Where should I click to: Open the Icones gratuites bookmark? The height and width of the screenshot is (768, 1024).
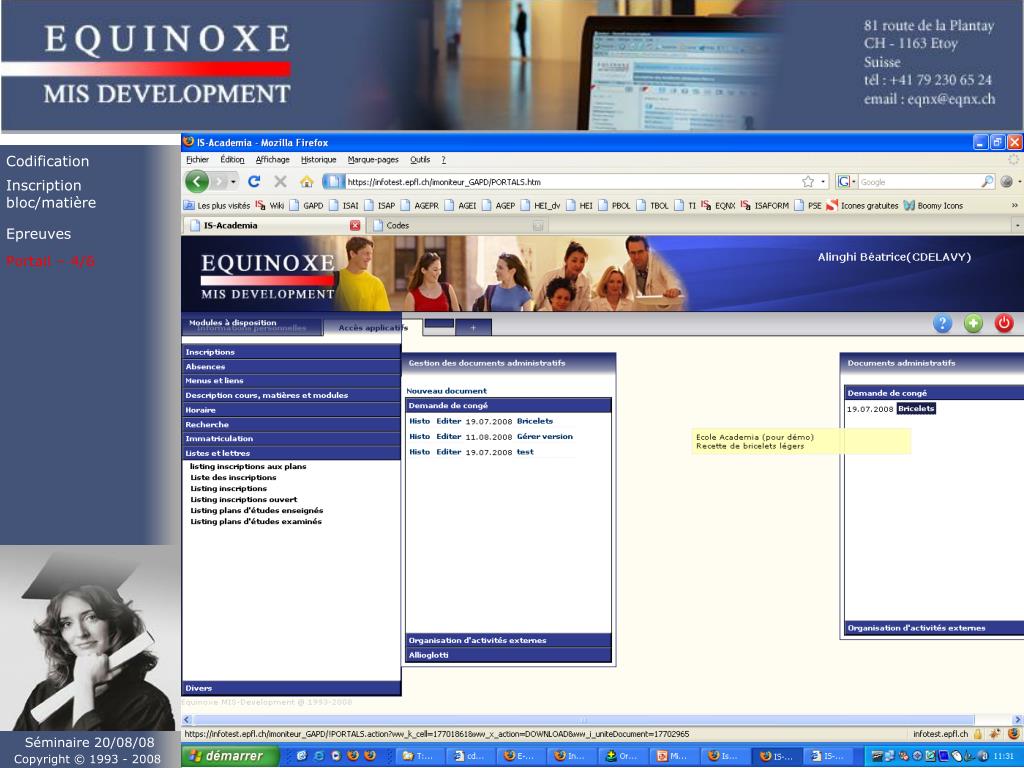[x=862, y=205]
